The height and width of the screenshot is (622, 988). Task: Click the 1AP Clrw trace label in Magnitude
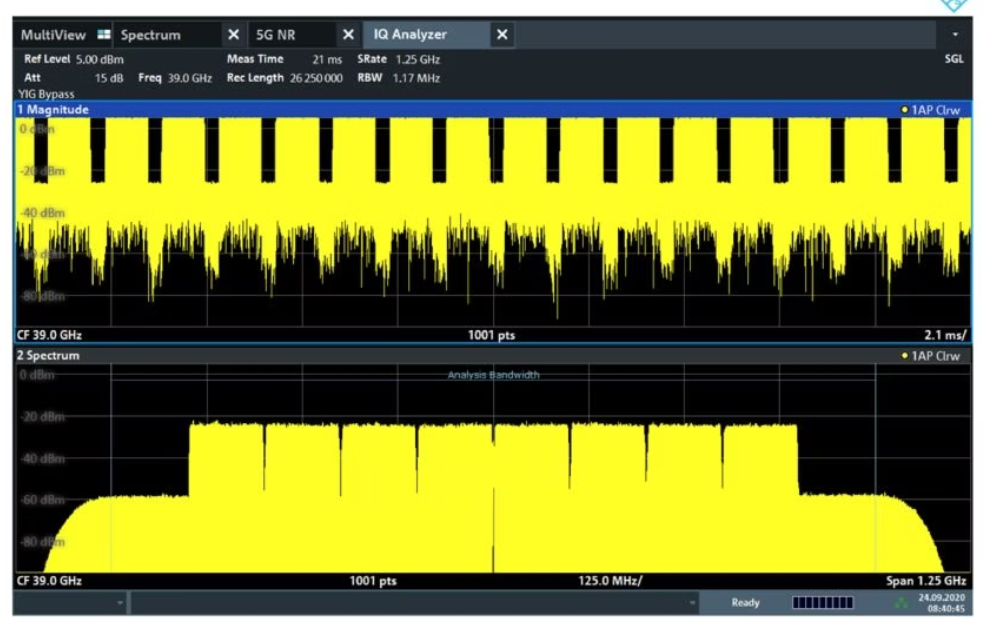pyautogui.click(x=936, y=110)
